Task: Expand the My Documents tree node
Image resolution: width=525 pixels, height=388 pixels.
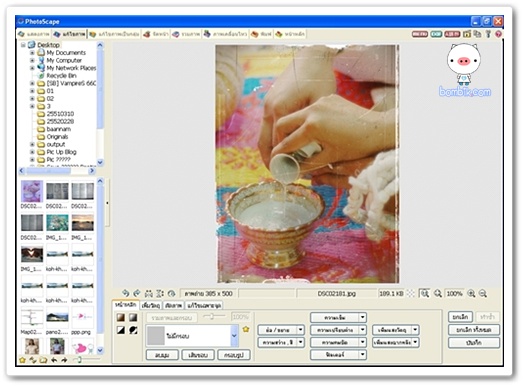Action: click(x=32, y=53)
